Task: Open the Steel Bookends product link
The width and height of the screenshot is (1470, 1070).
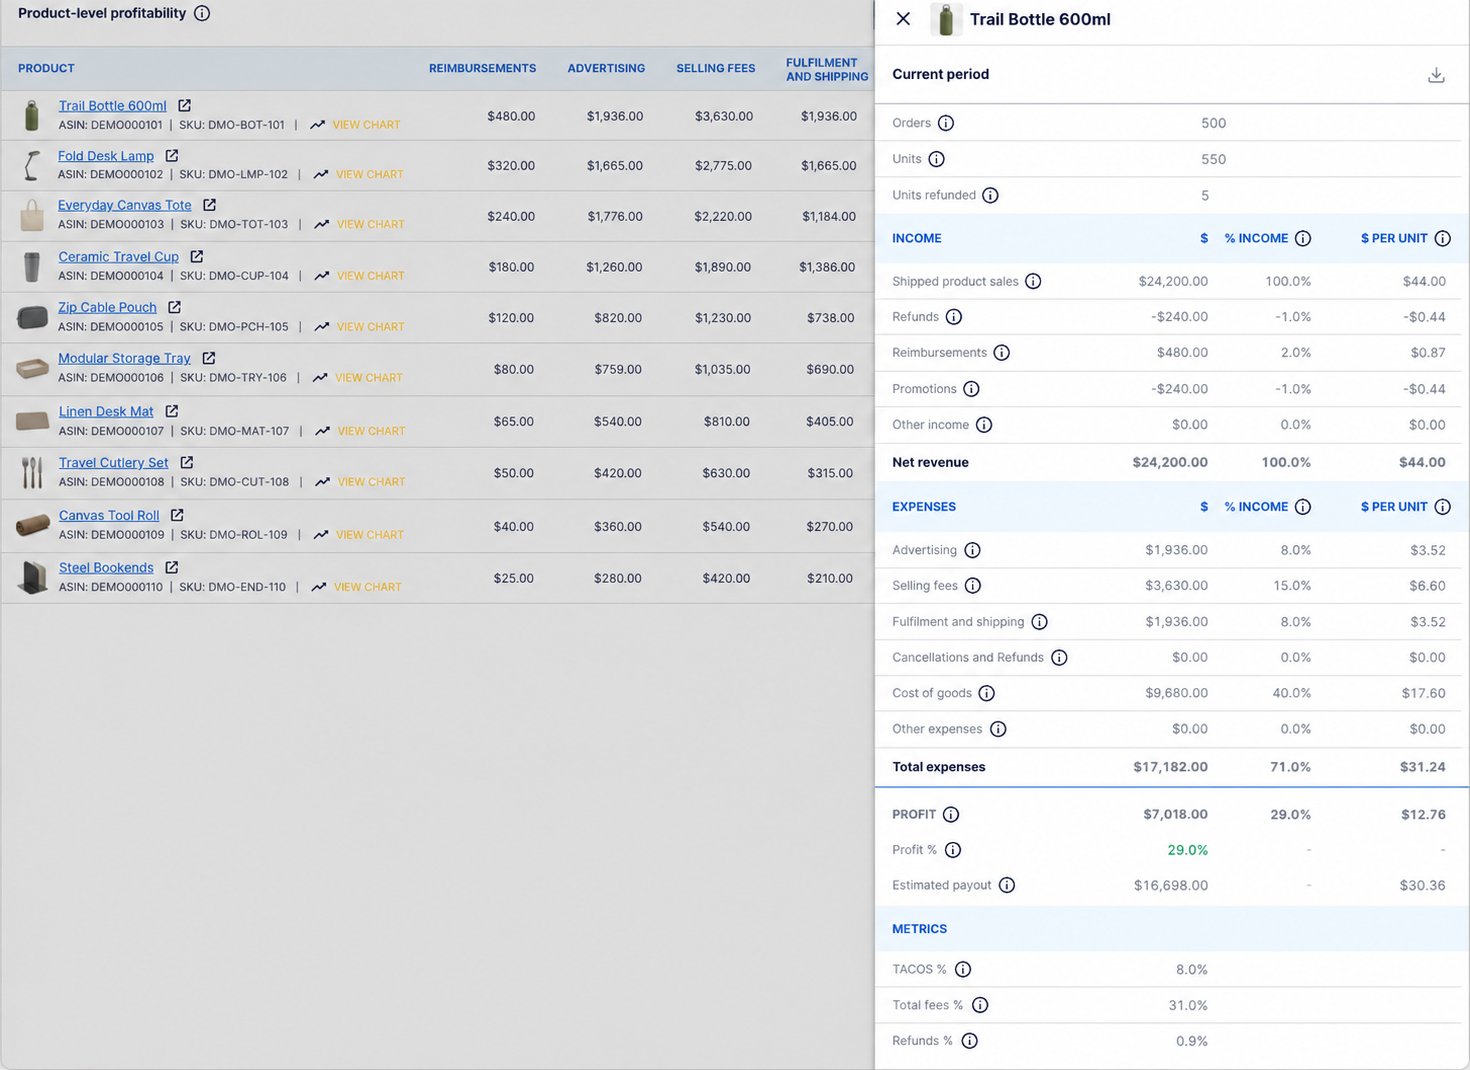Action: tap(106, 567)
